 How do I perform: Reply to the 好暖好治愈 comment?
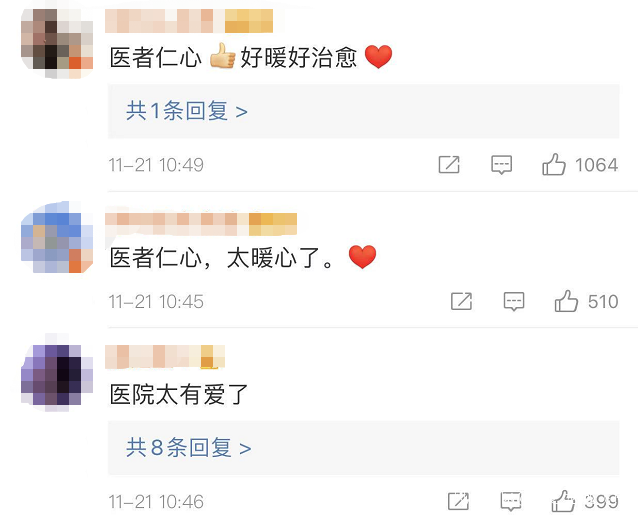(501, 165)
